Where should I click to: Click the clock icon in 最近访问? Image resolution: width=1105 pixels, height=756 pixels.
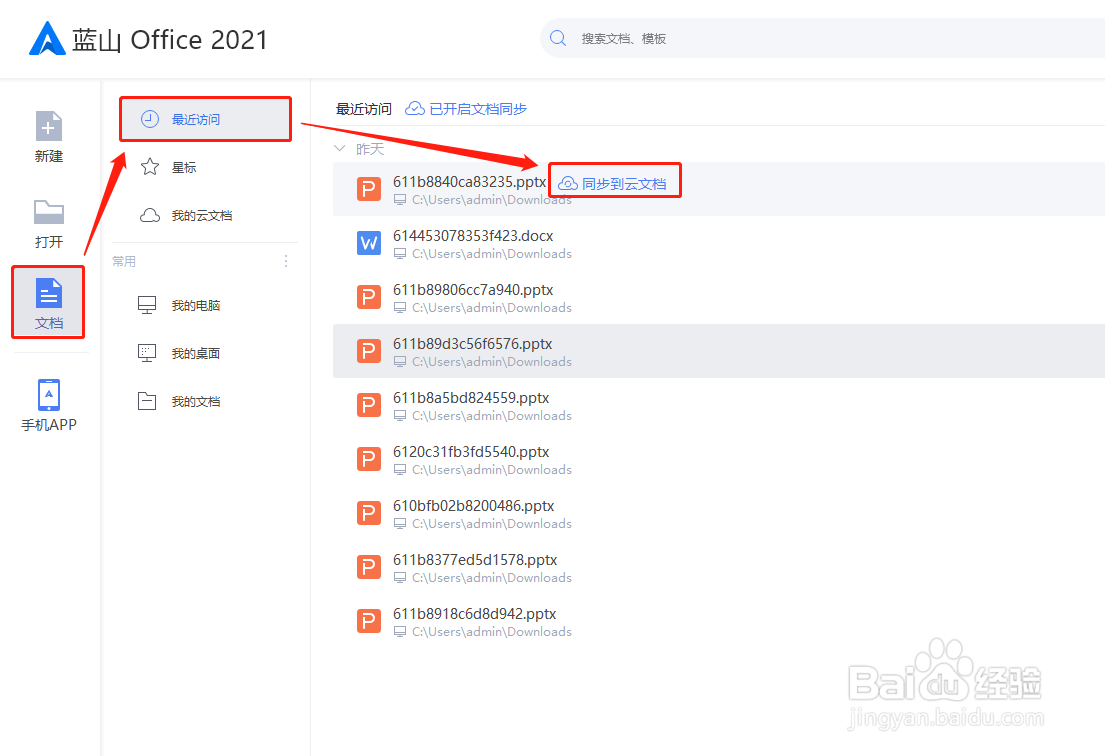[149, 119]
